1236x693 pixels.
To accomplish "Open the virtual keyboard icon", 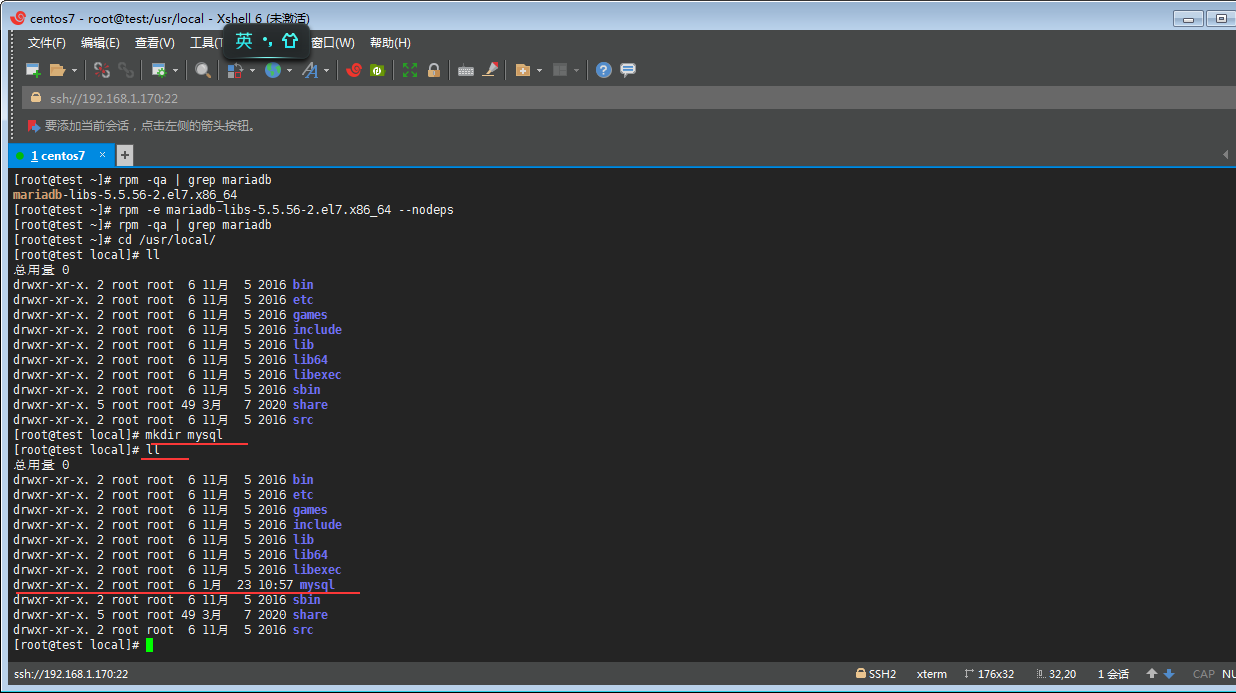I will tap(465, 70).
